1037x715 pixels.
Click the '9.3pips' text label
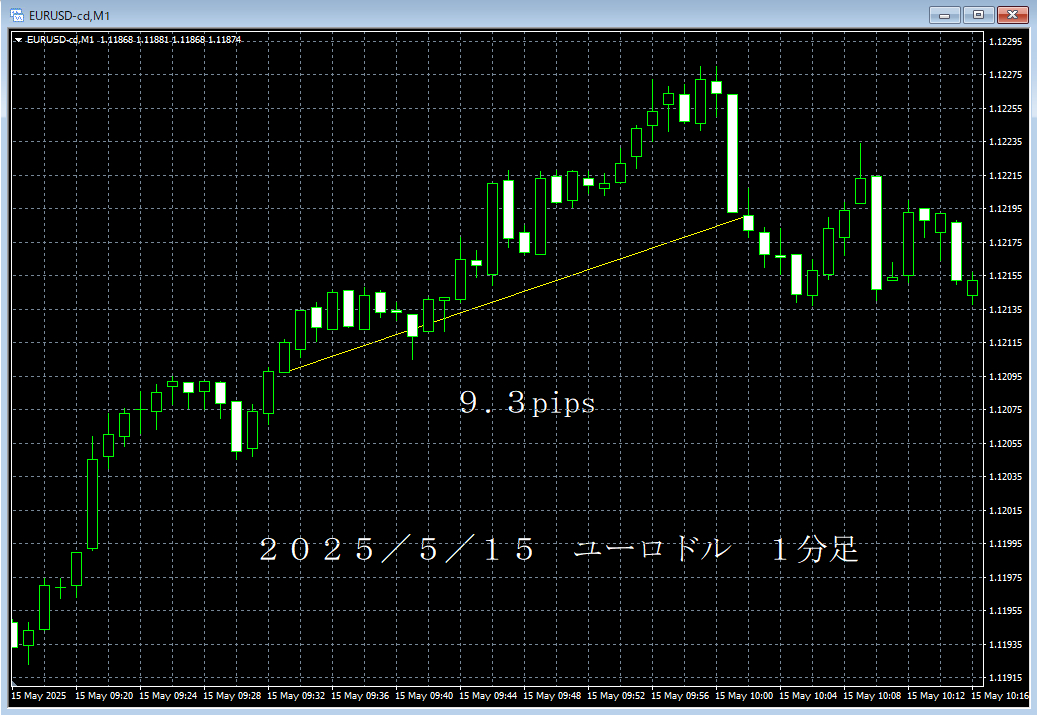(527, 402)
